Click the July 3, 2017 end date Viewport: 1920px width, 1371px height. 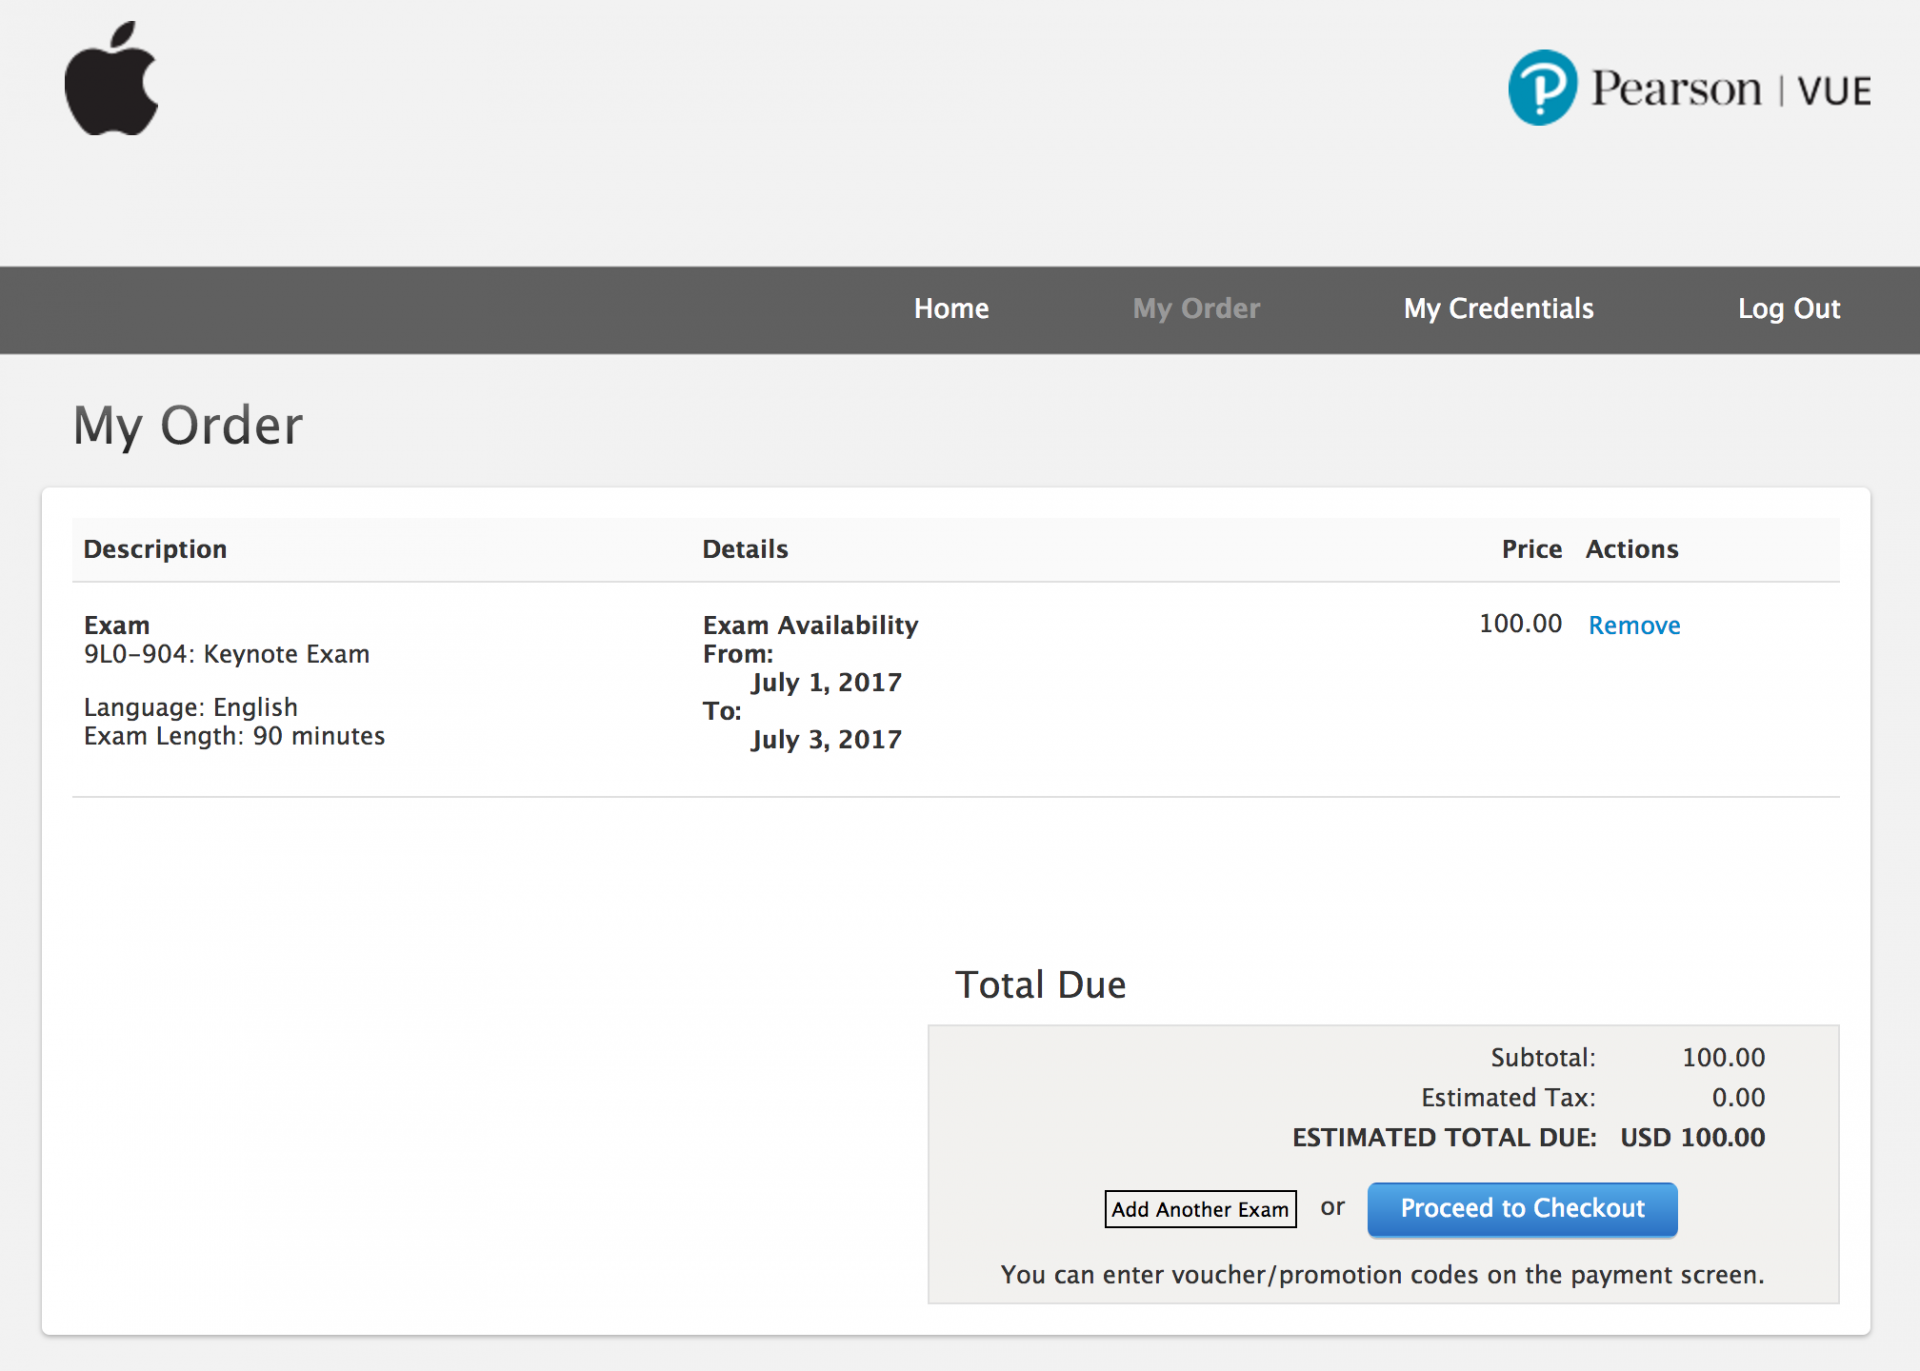(826, 740)
